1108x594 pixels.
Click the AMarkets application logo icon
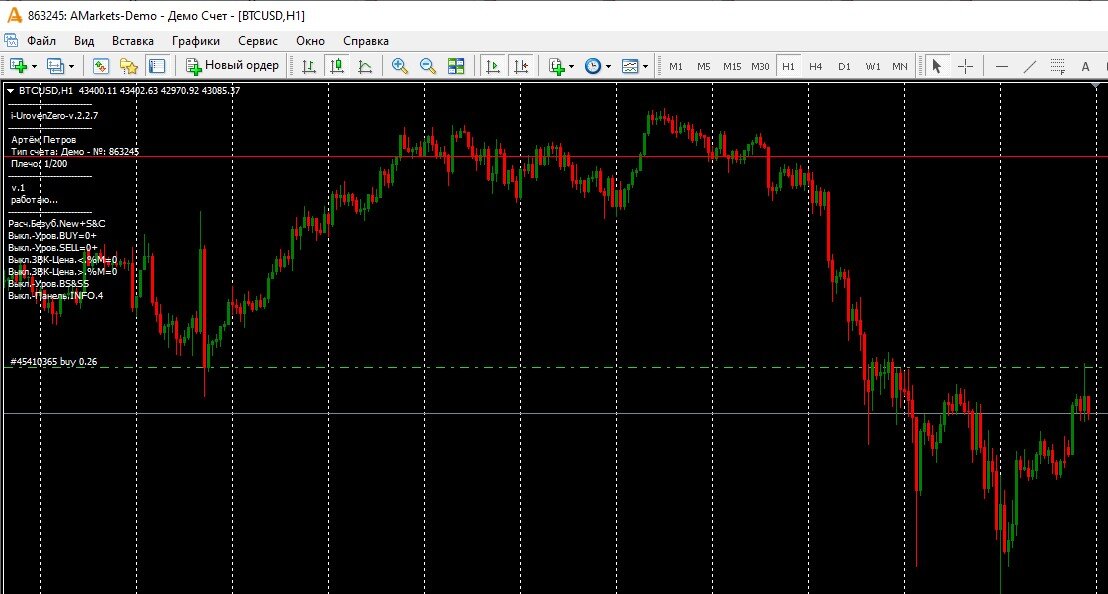point(14,15)
